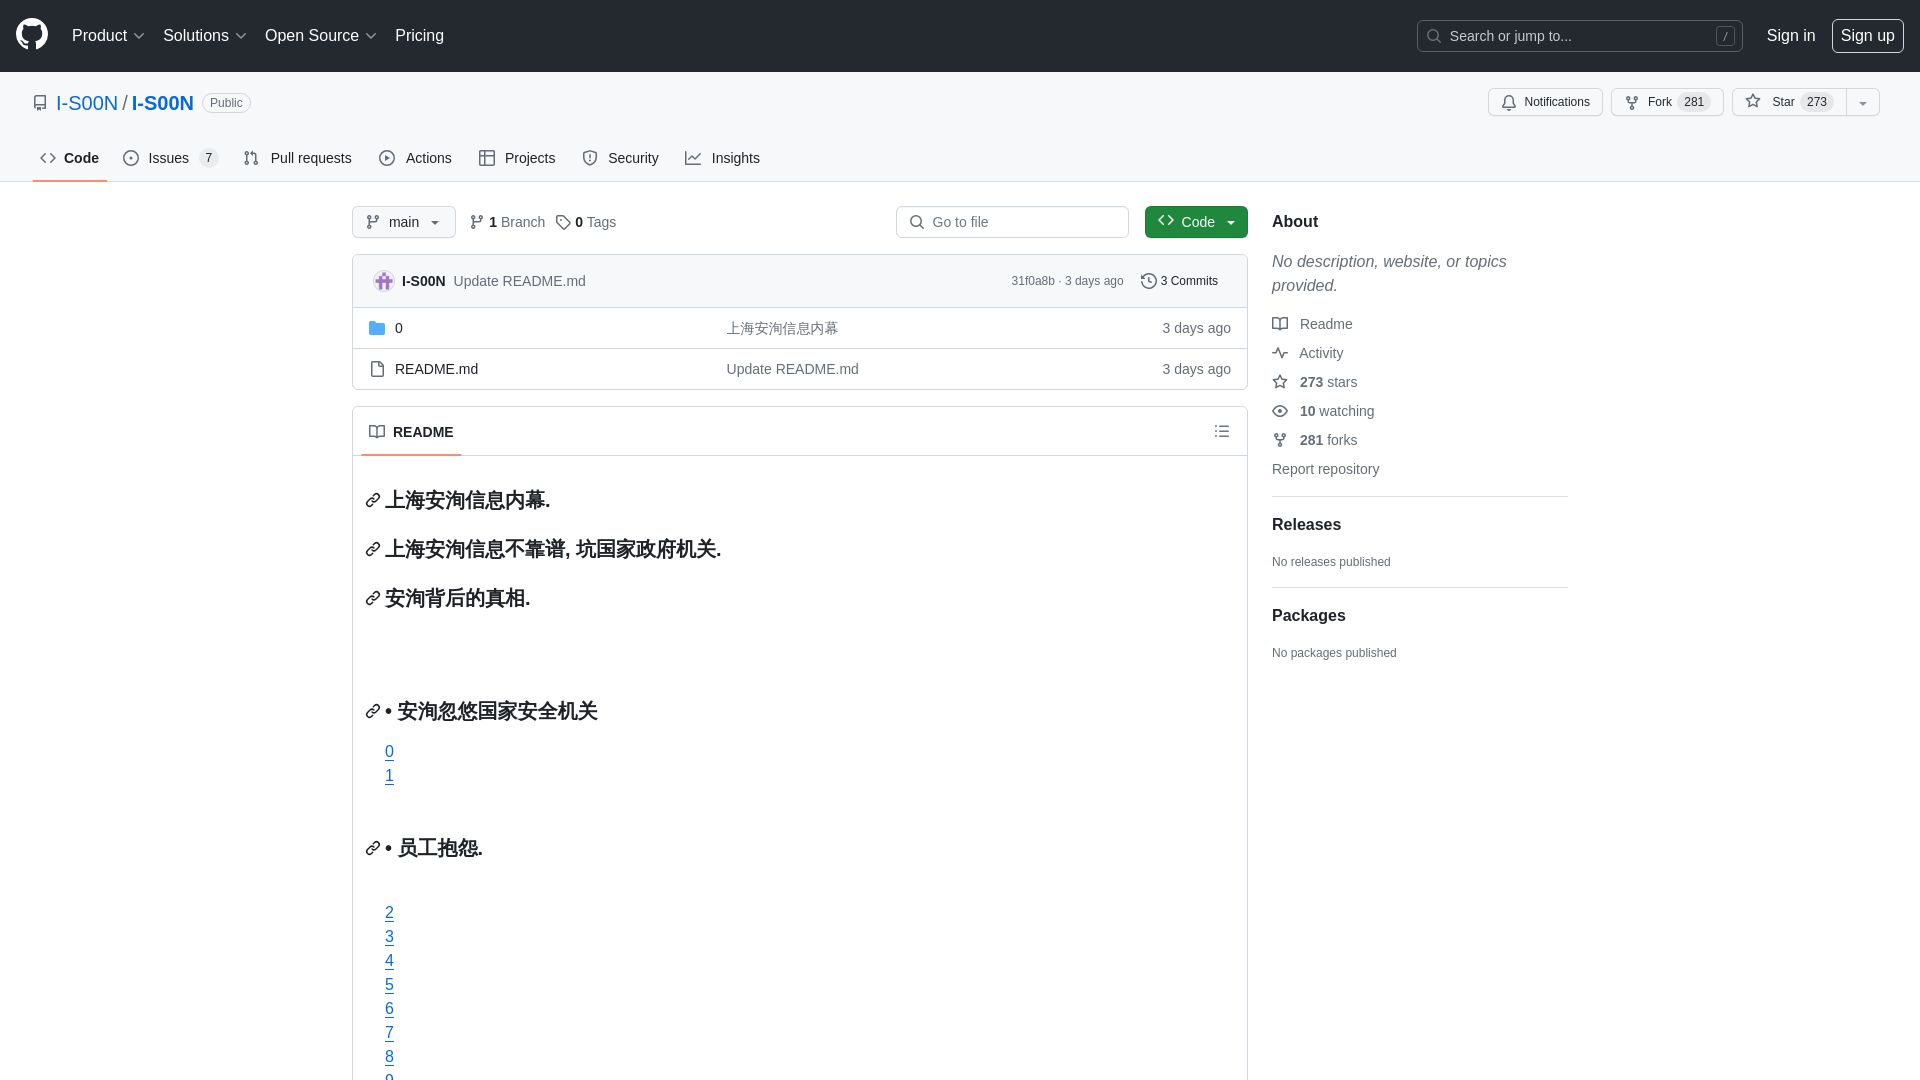Fork the repository with the Fork button
The height and width of the screenshot is (1080, 1920).
click(1667, 102)
